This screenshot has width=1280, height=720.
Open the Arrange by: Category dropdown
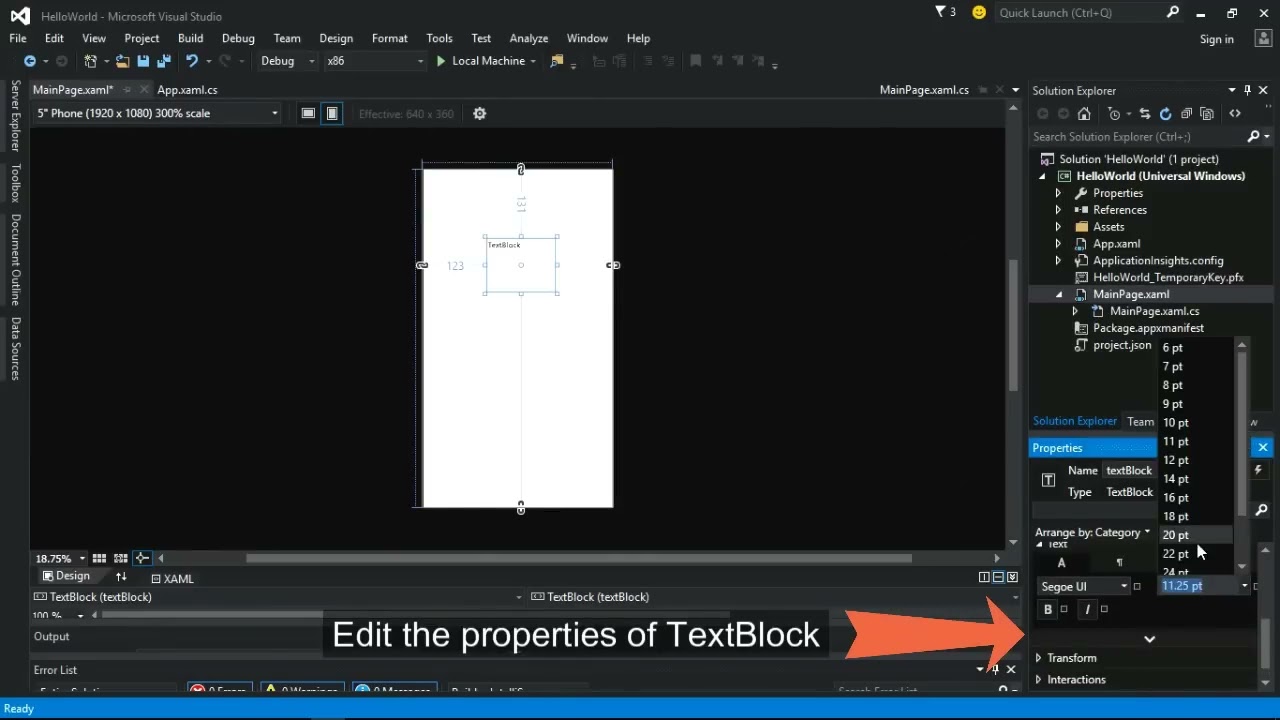pyautogui.click(x=1092, y=532)
